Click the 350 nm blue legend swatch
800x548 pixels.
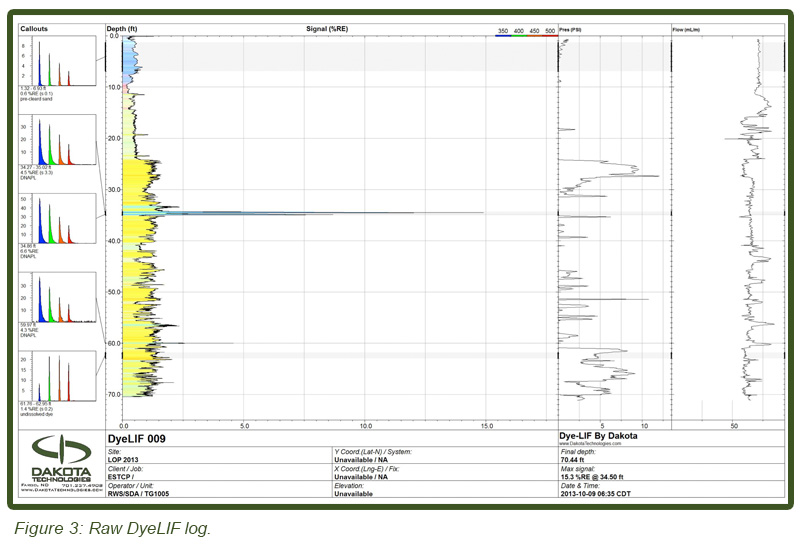point(504,35)
